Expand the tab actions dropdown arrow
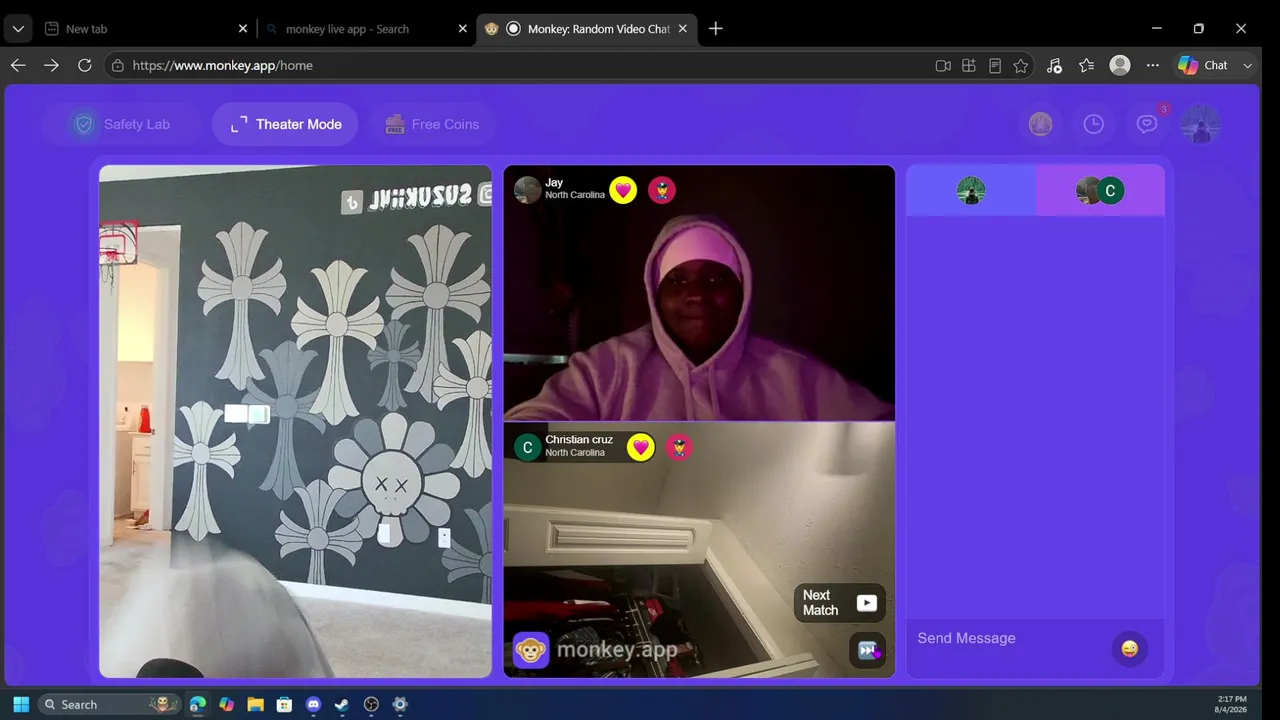The width and height of the screenshot is (1280, 720). pos(18,29)
